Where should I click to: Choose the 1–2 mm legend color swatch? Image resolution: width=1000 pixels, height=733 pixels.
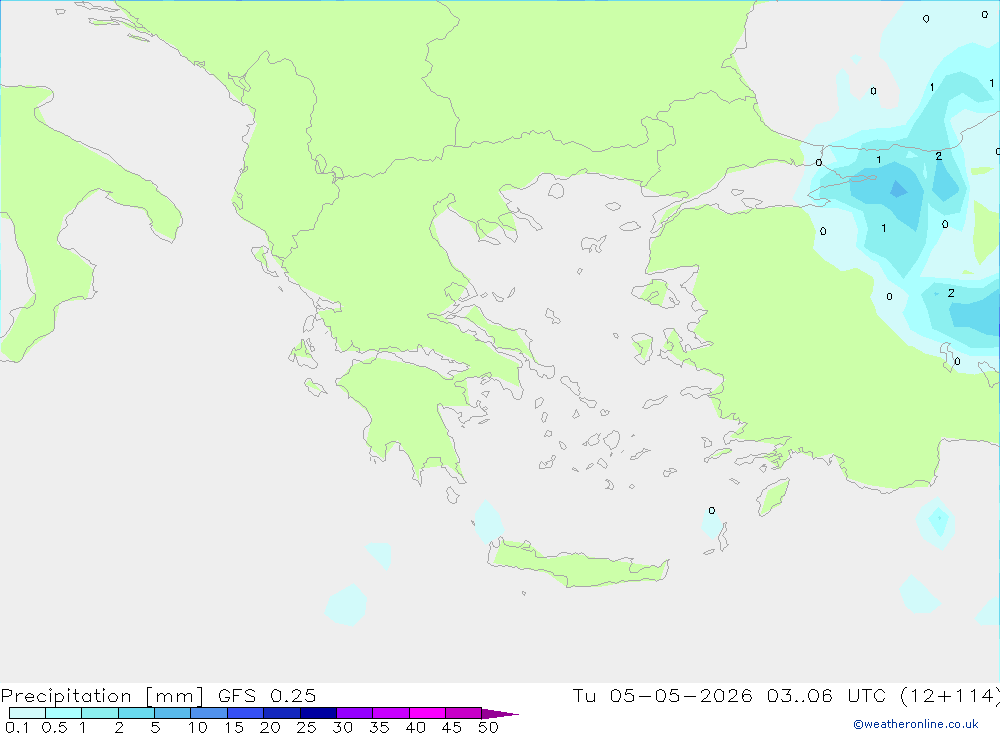[x=100, y=713]
